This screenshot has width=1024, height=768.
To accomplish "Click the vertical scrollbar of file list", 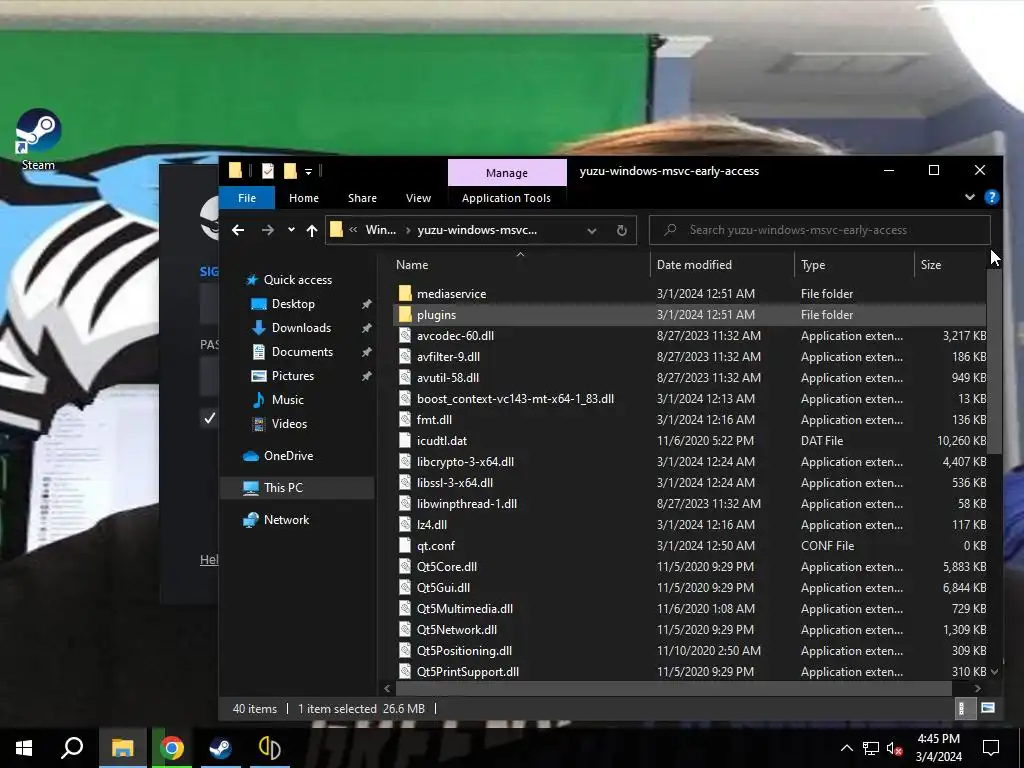I will point(994,360).
